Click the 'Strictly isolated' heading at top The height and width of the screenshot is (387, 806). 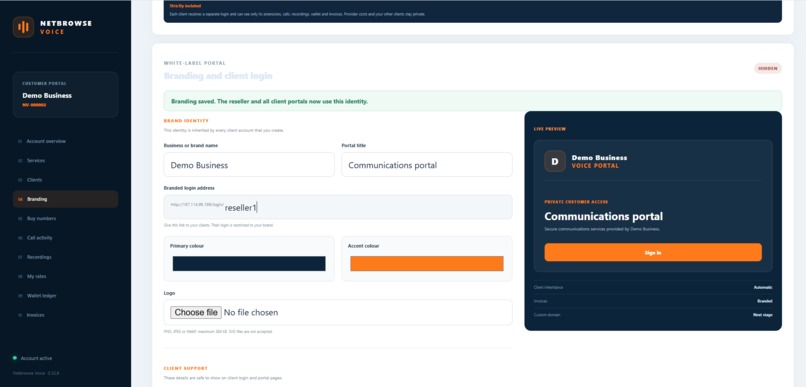coord(186,6)
